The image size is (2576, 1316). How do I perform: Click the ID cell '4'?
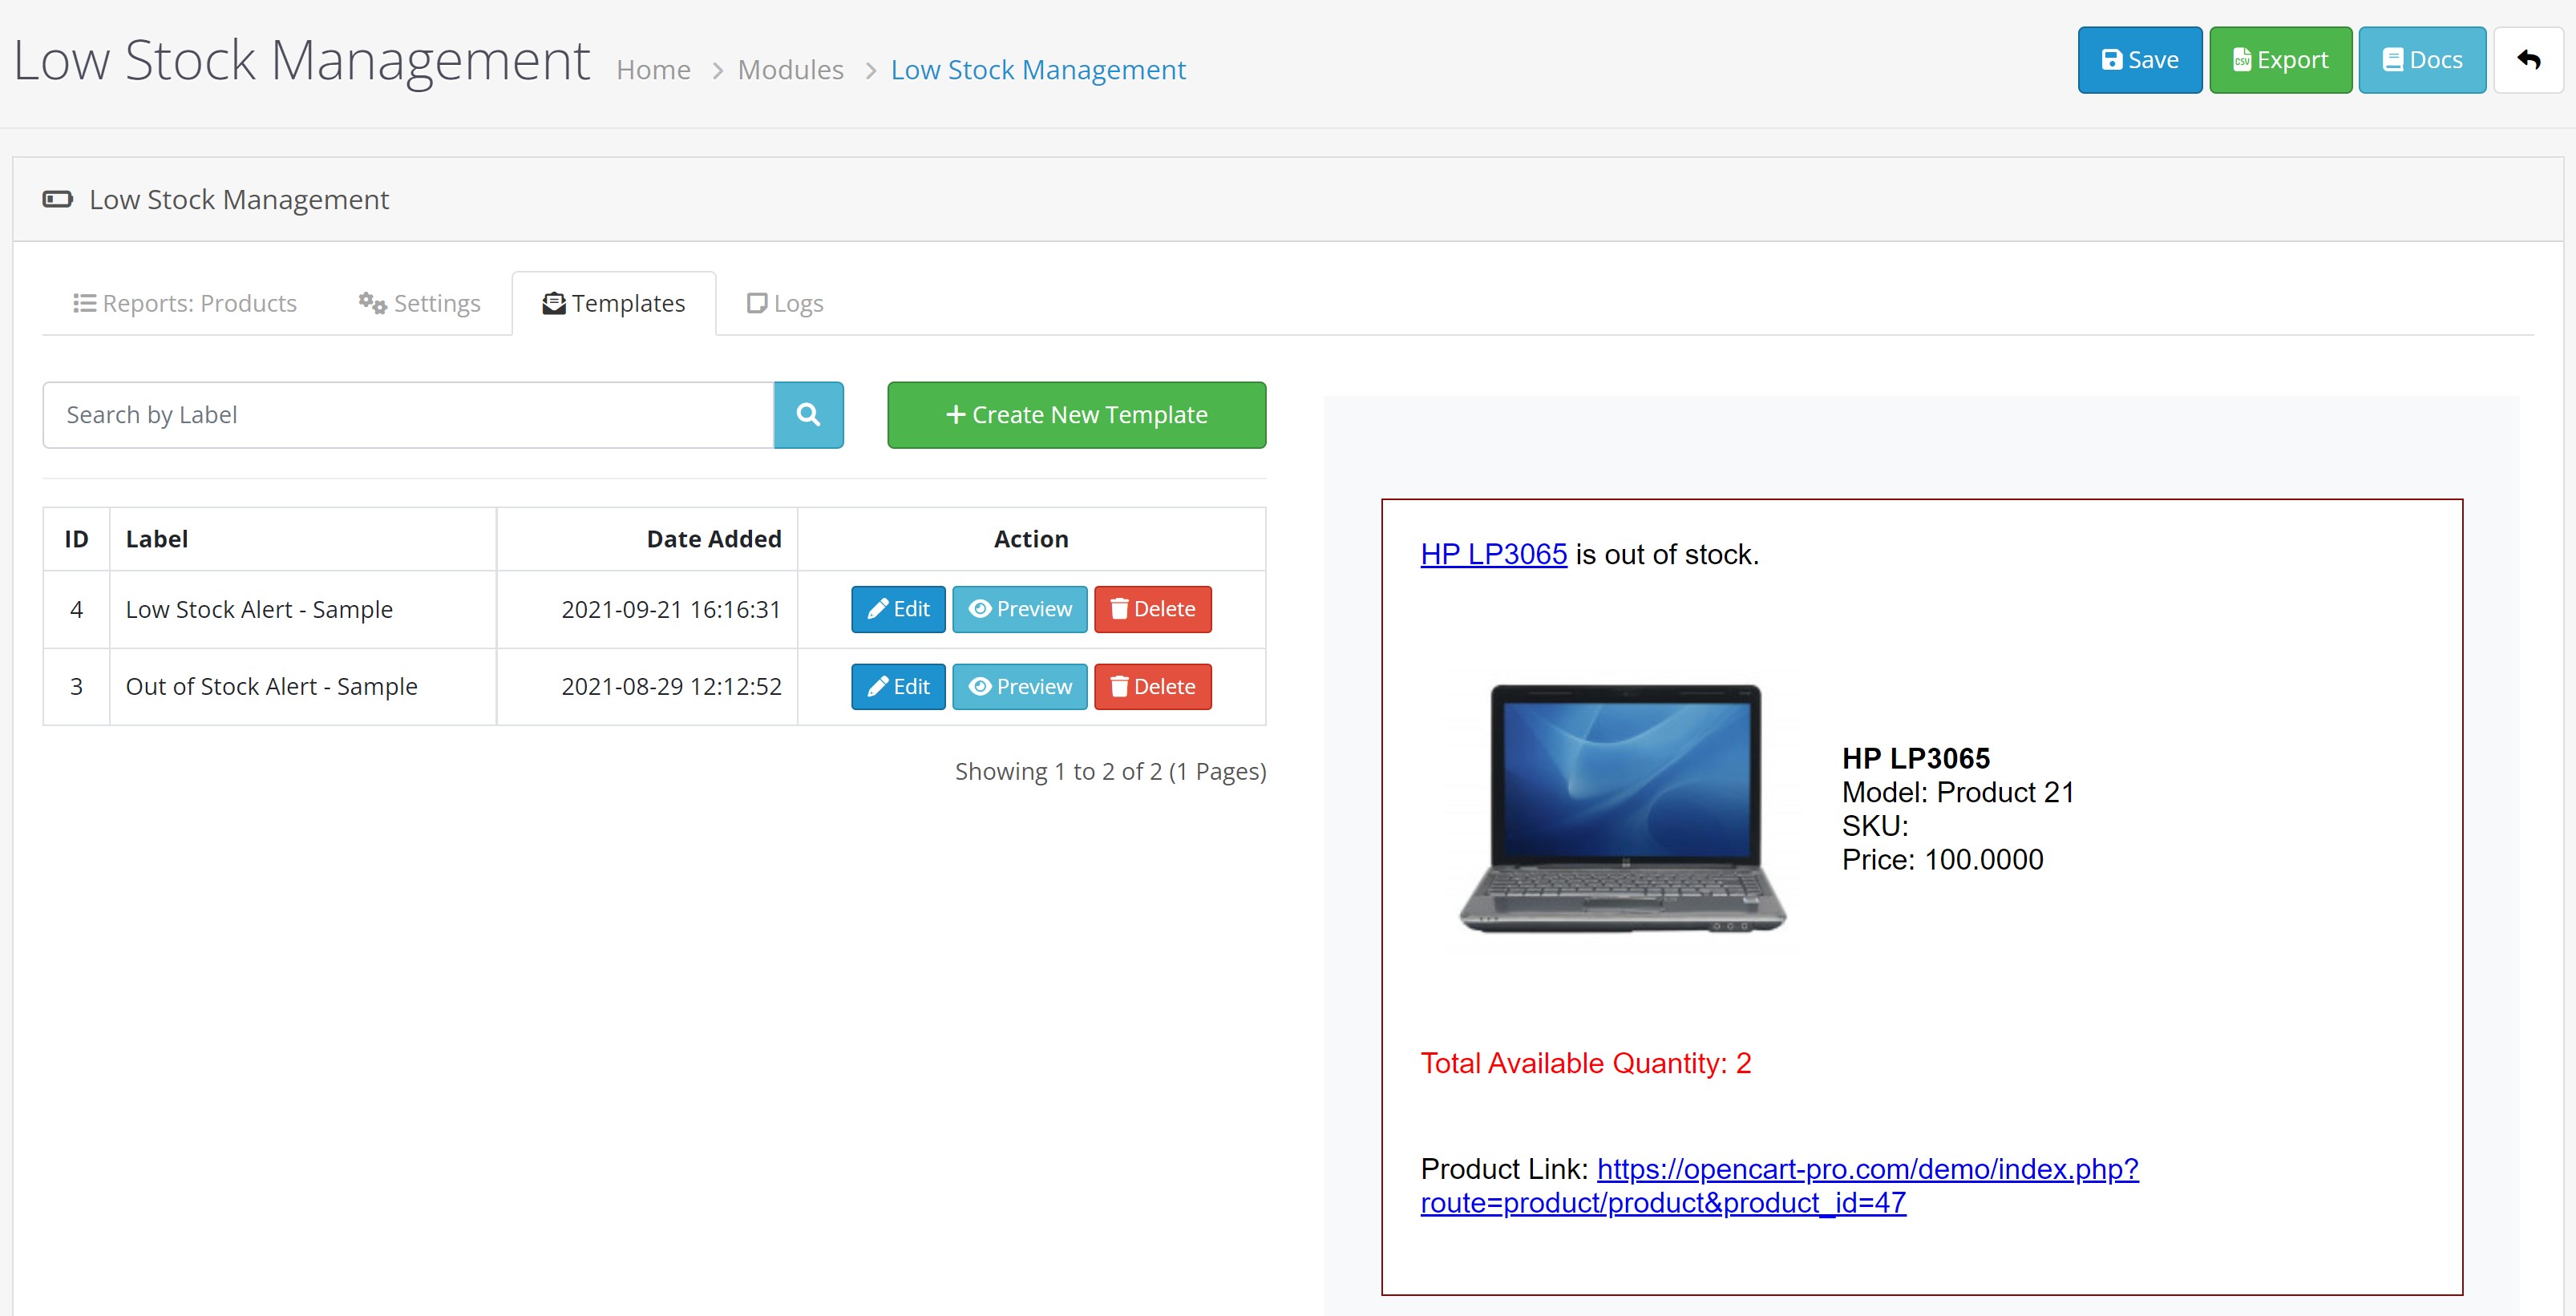(76, 609)
